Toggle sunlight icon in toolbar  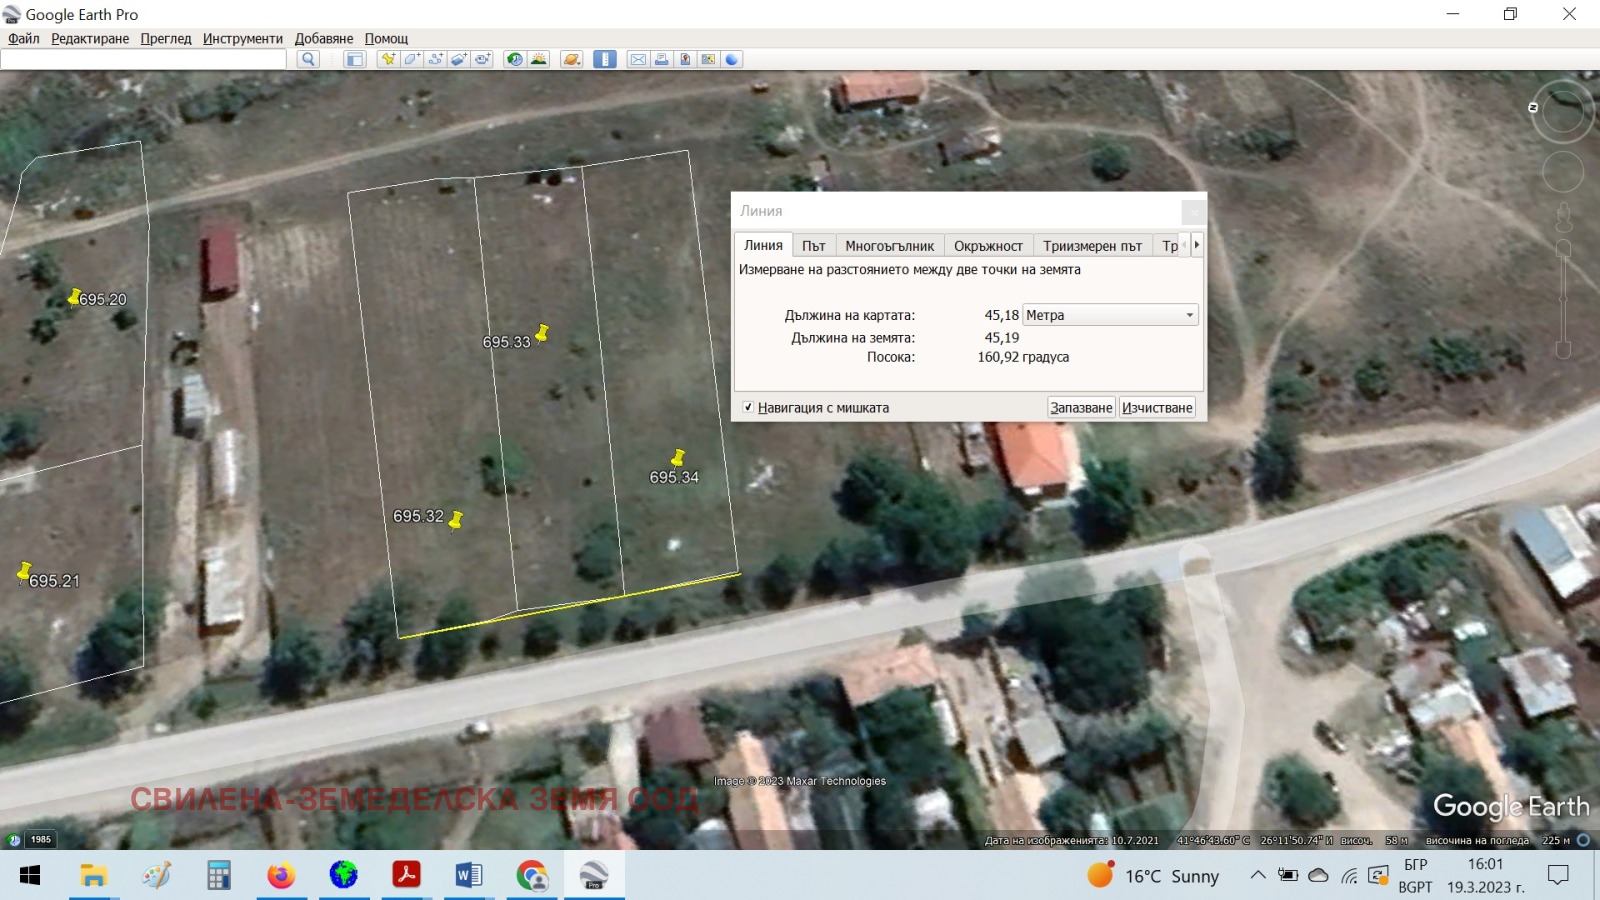[x=539, y=59]
